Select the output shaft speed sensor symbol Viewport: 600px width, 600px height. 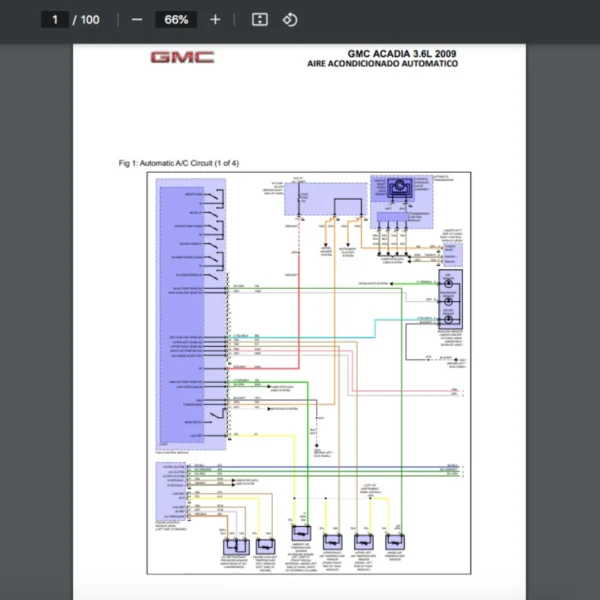[400, 188]
